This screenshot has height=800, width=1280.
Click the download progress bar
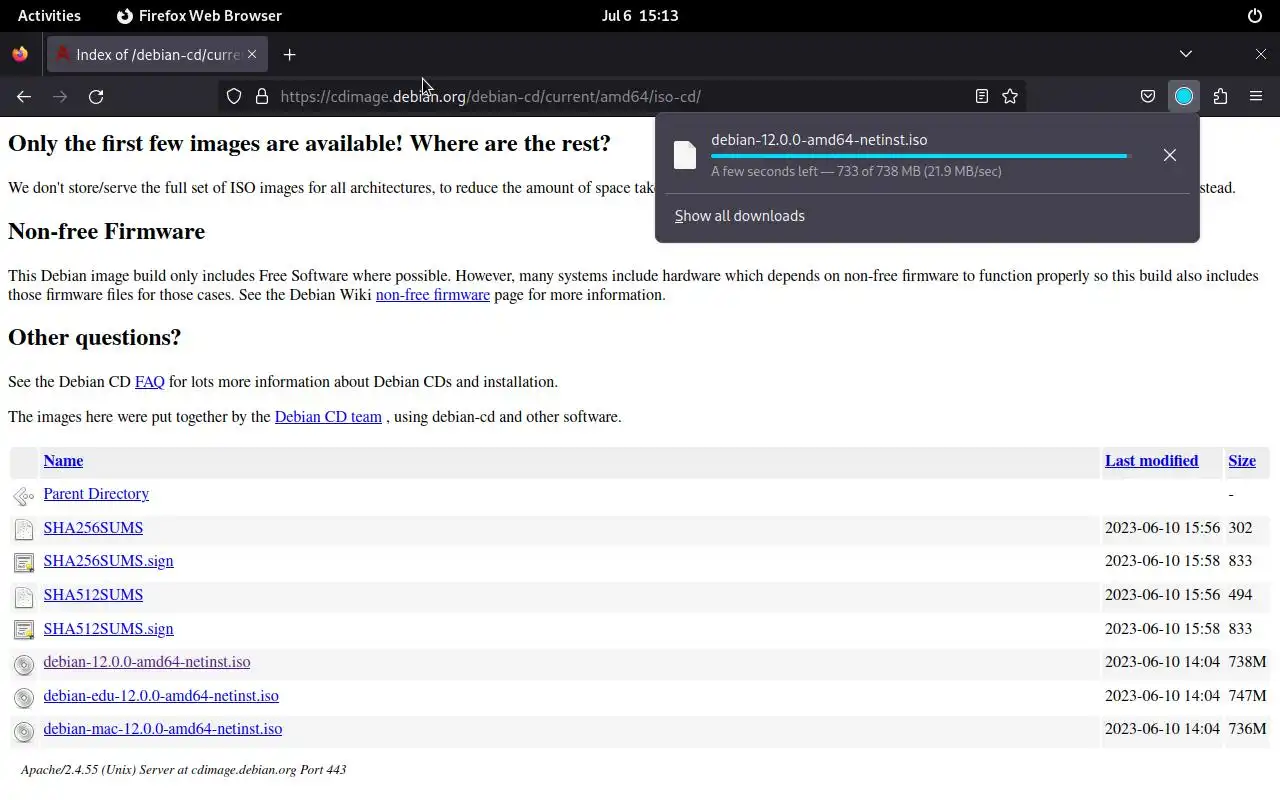tap(920, 156)
